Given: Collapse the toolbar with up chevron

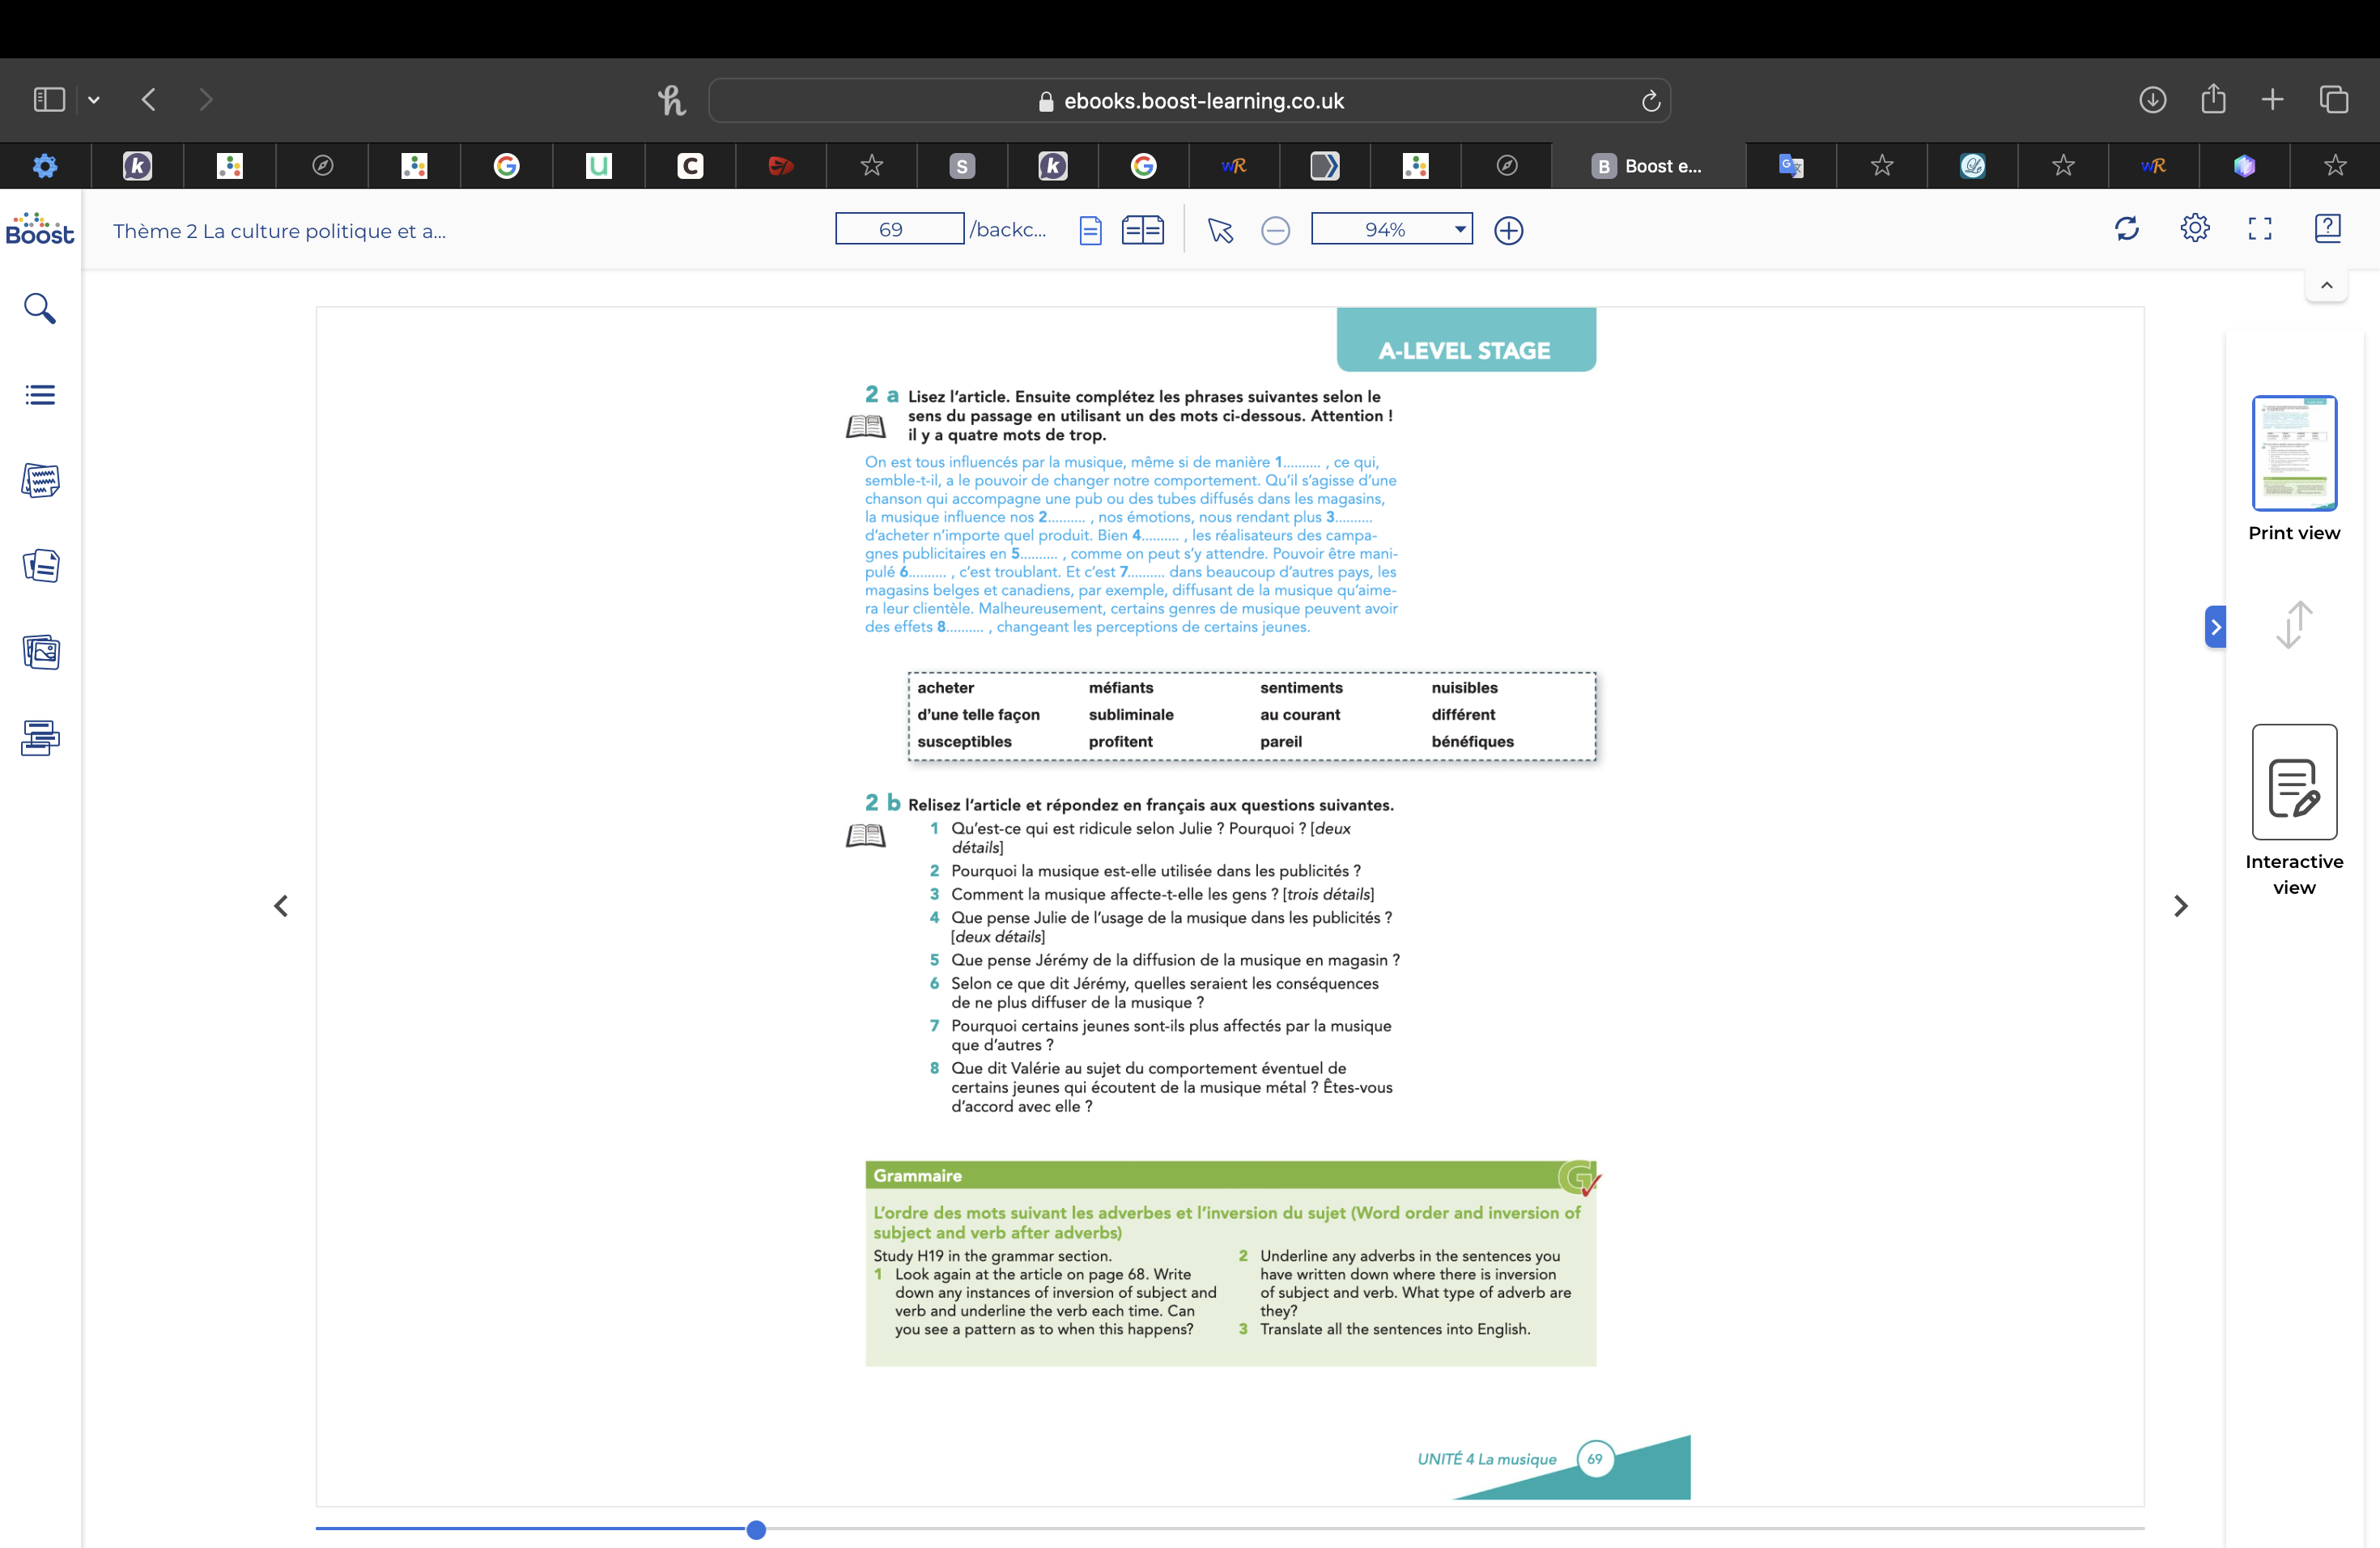Looking at the screenshot, I should pos(2327,286).
